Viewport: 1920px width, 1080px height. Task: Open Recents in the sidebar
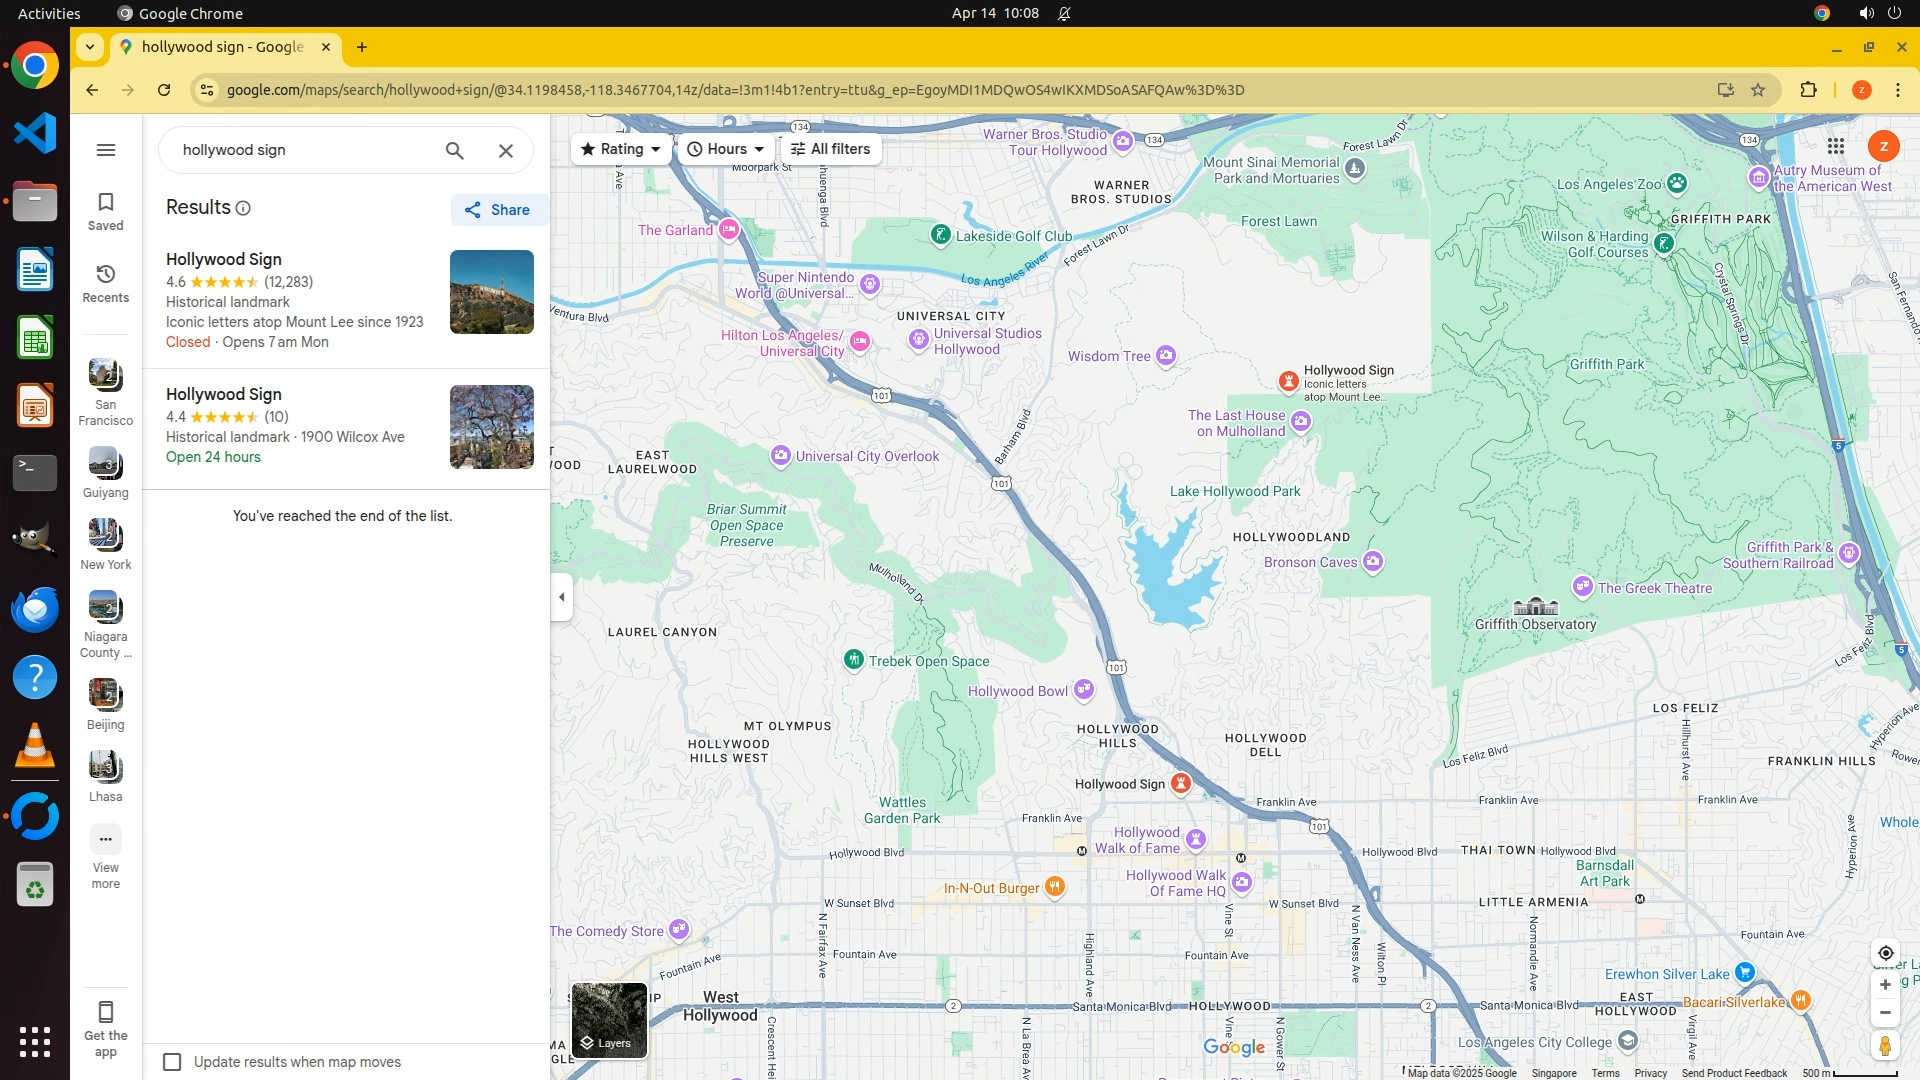[106, 283]
